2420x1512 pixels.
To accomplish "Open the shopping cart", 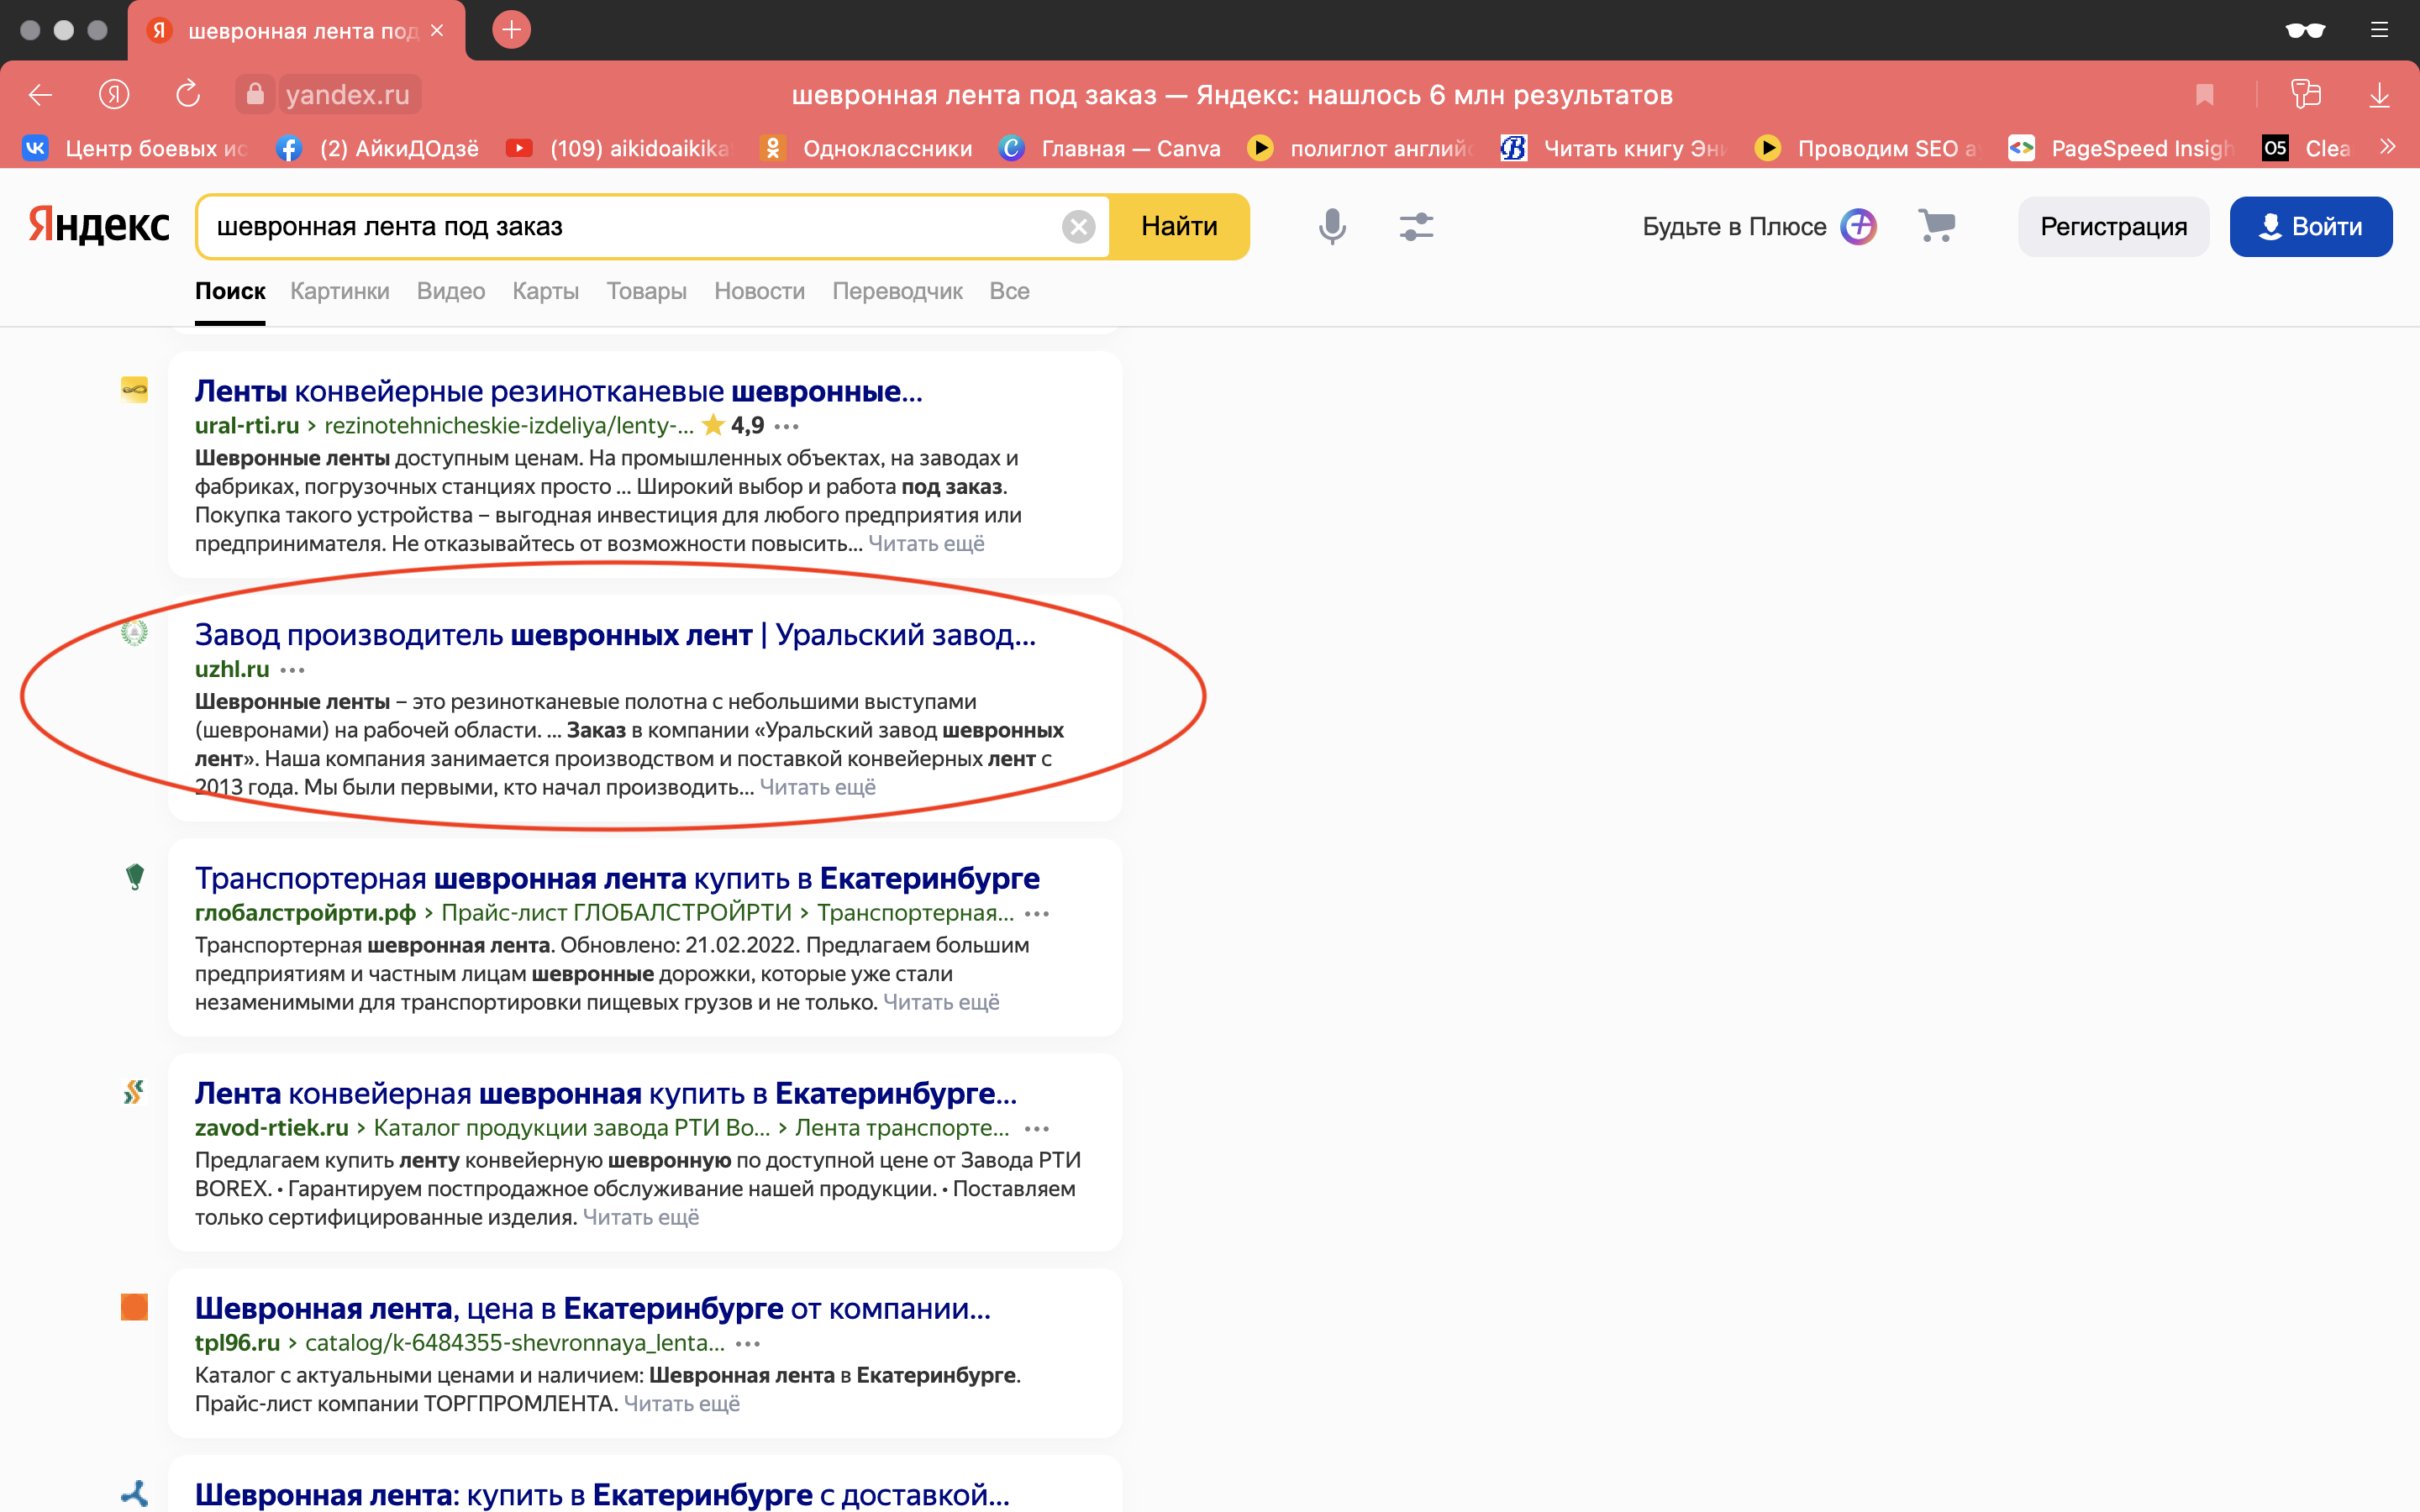I will [1938, 226].
